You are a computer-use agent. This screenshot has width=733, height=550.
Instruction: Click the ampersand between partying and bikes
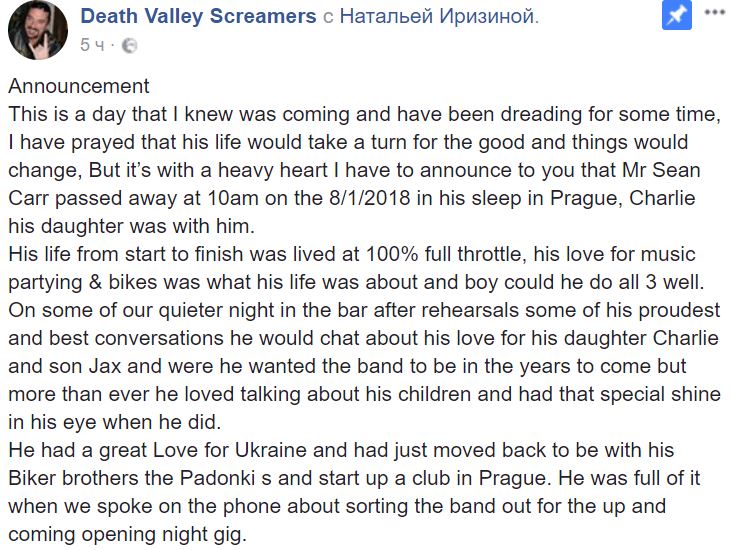pos(95,282)
